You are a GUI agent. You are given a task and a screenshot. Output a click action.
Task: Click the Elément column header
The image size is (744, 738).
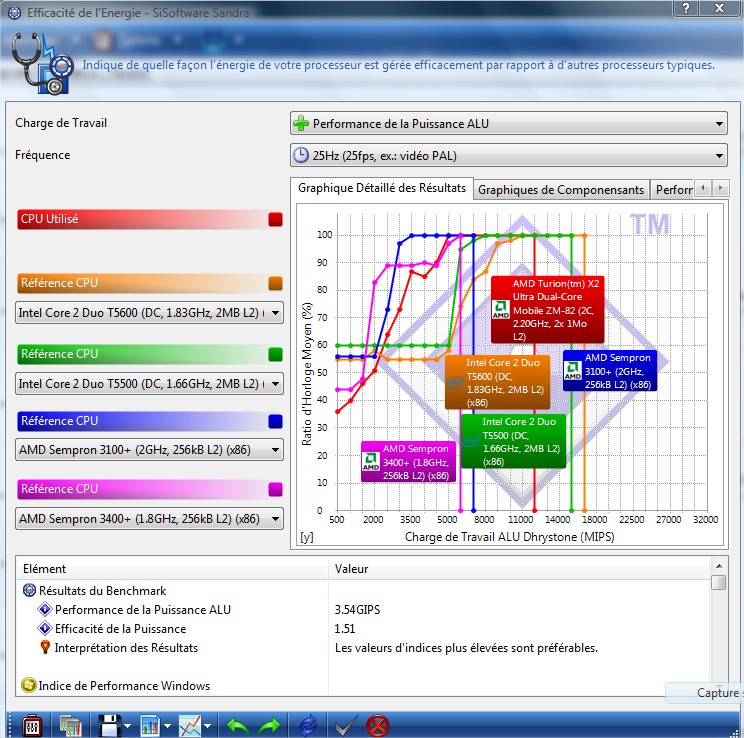click(x=172, y=569)
